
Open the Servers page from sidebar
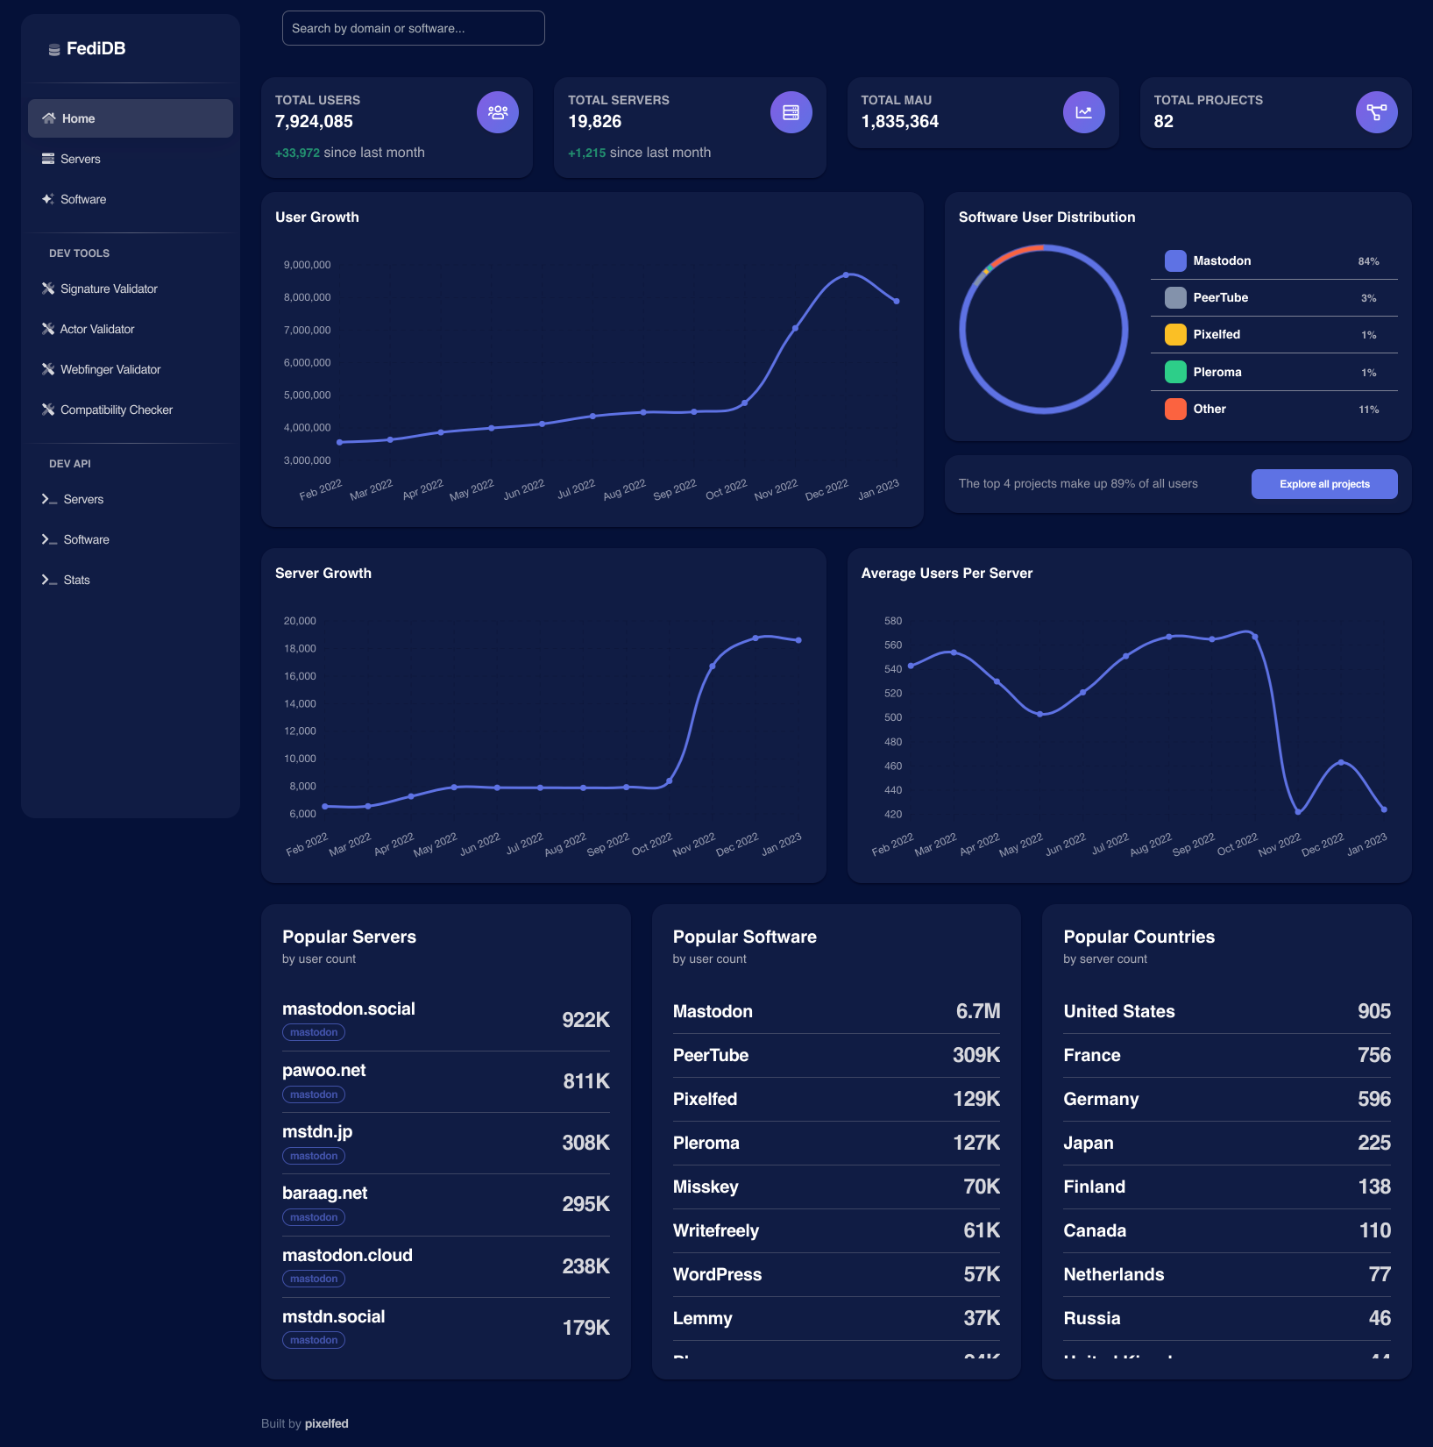point(130,159)
